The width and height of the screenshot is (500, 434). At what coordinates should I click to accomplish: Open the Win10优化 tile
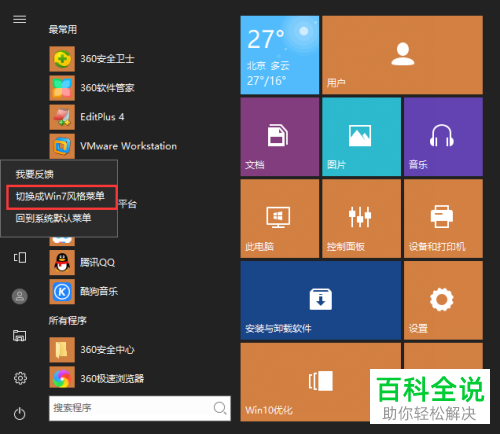pos(321,382)
